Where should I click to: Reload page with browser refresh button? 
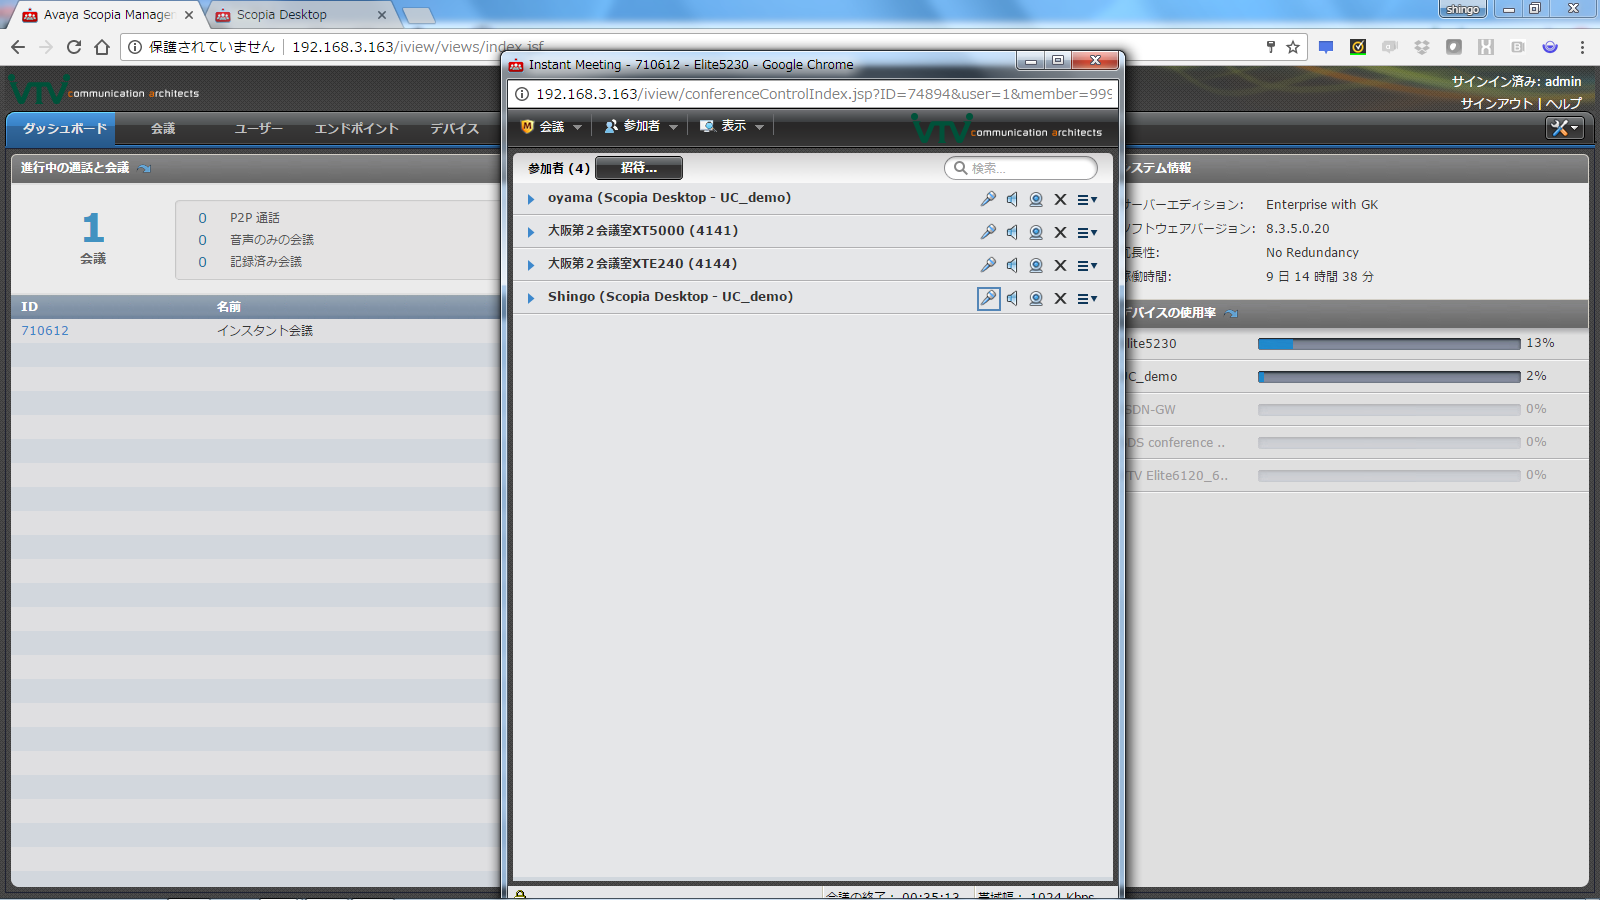pyautogui.click(x=74, y=47)
